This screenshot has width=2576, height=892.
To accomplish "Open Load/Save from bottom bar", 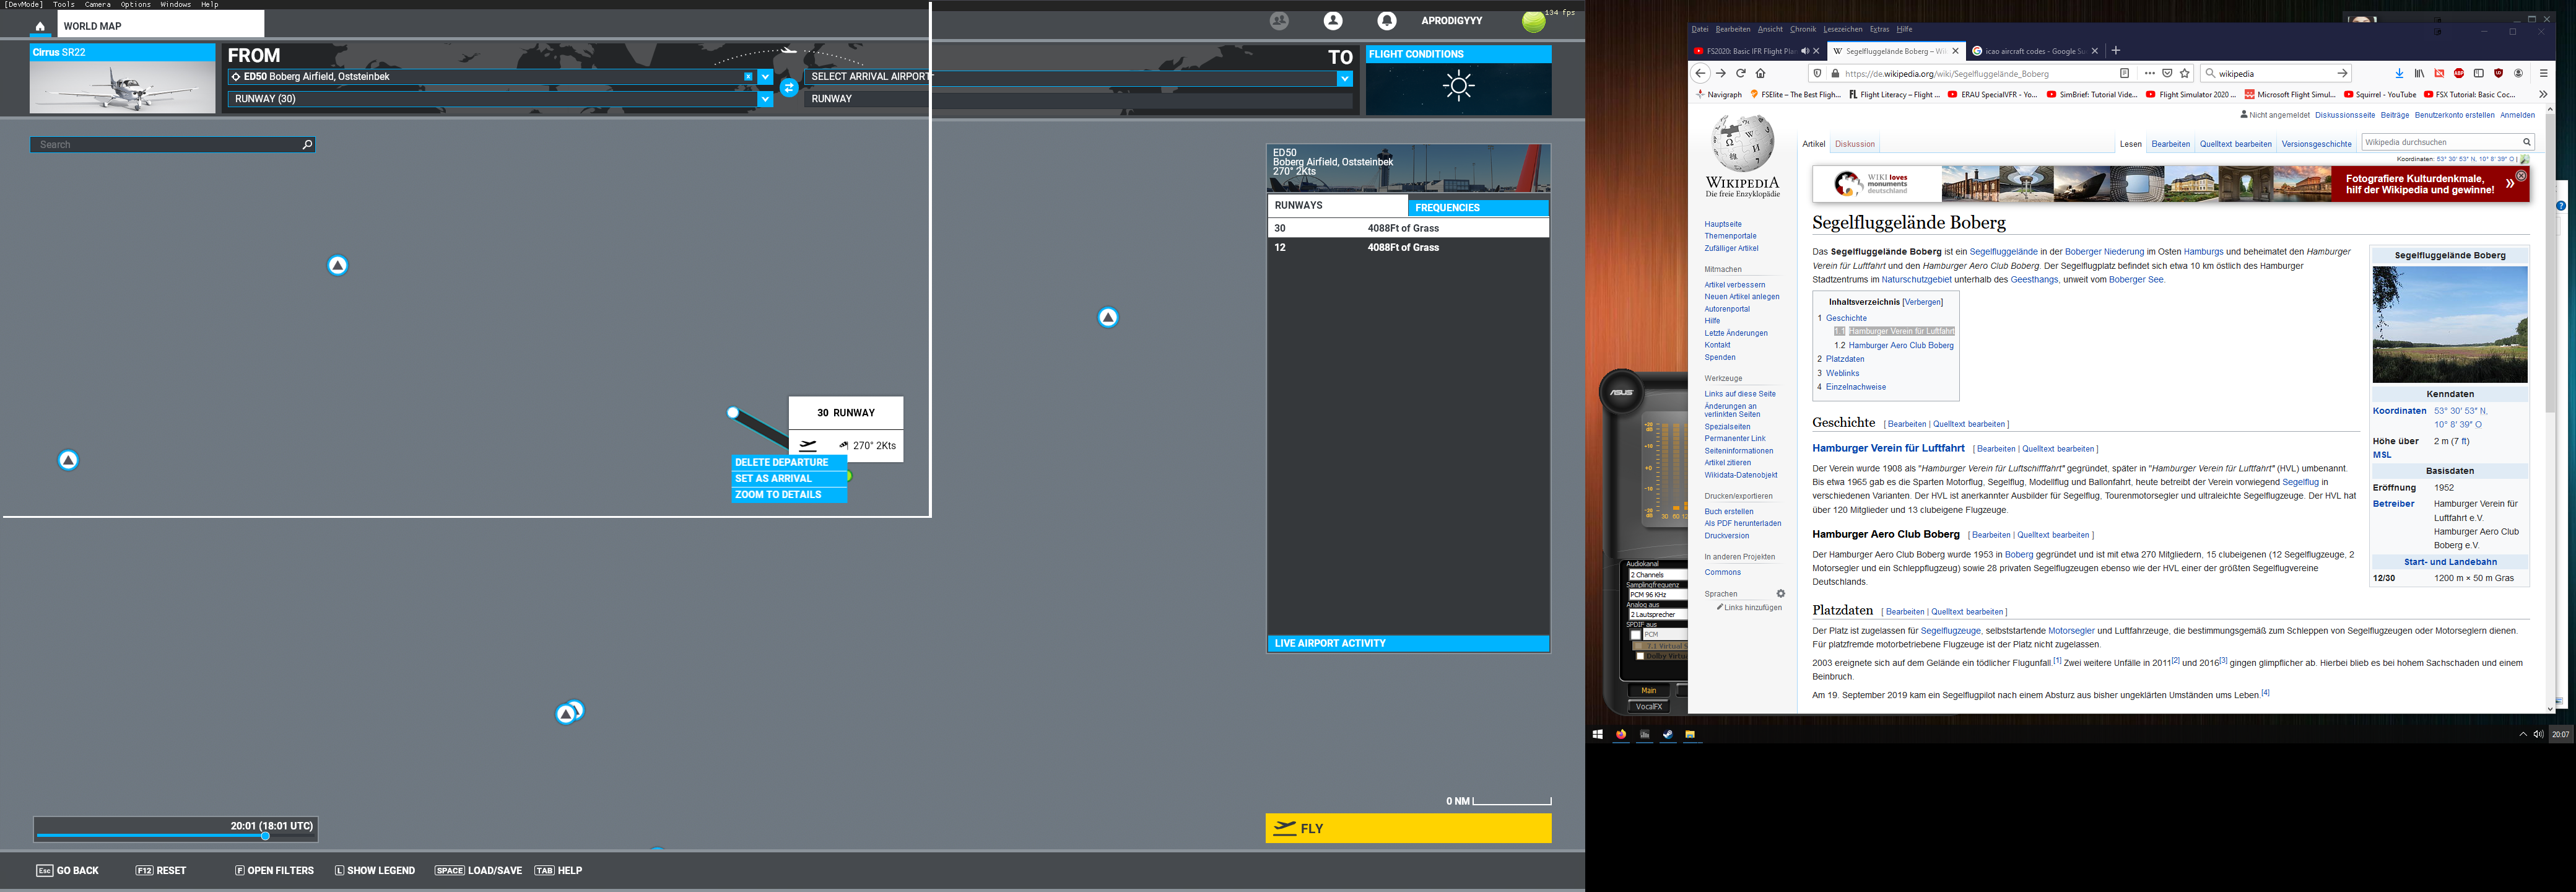I will click(x=478, y=871).
